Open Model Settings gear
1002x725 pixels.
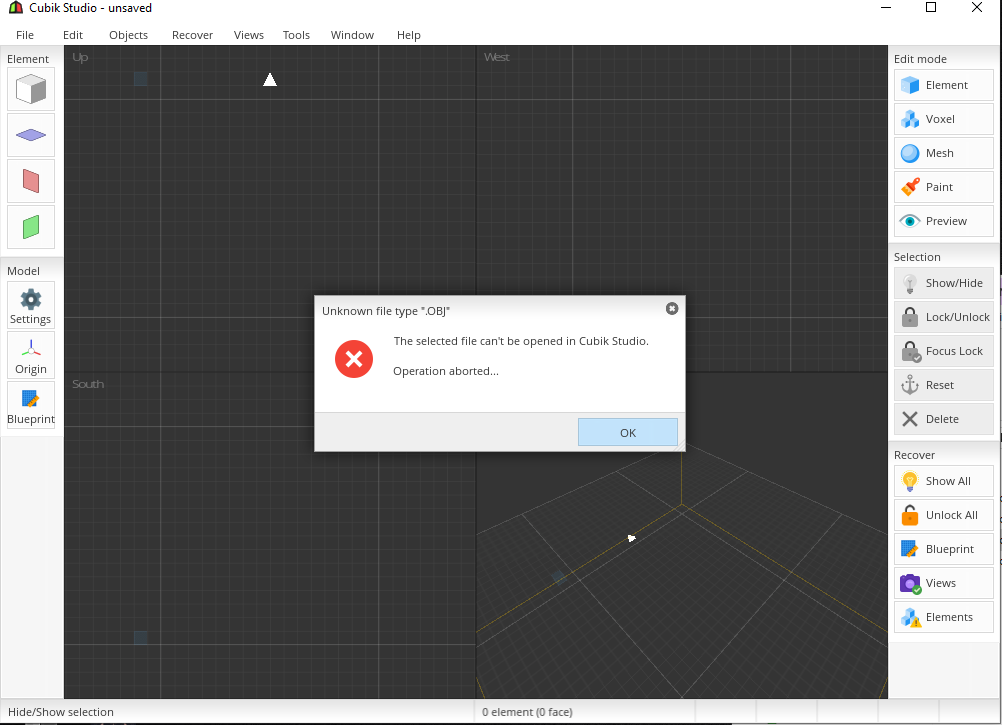31,305
